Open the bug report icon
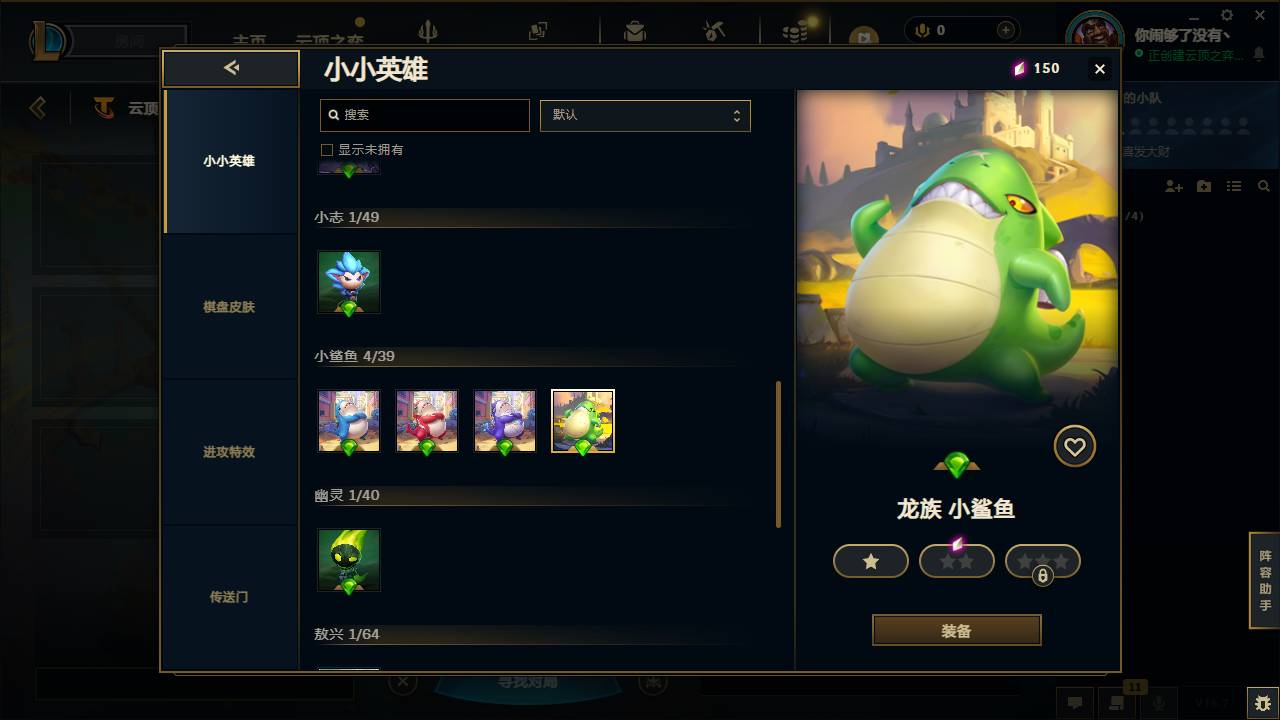Screen dimensions: 1280x720 point(1262,703)
